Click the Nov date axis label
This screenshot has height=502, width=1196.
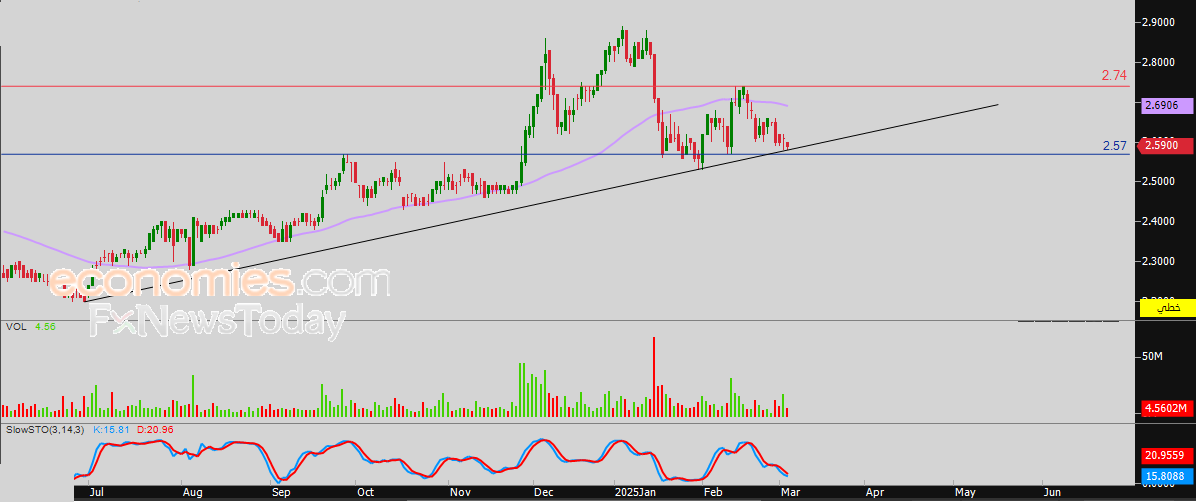coord(458,493)
